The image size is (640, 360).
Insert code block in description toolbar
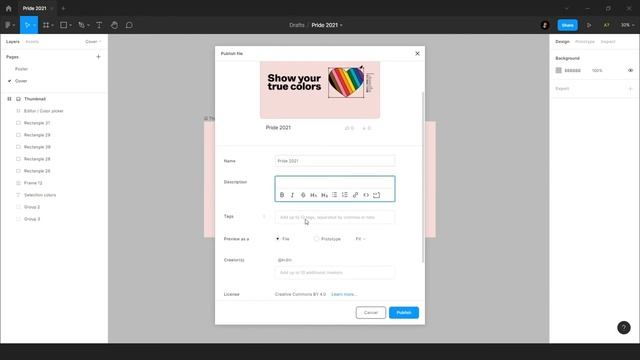pyautogui.click(x=376, y=195)
